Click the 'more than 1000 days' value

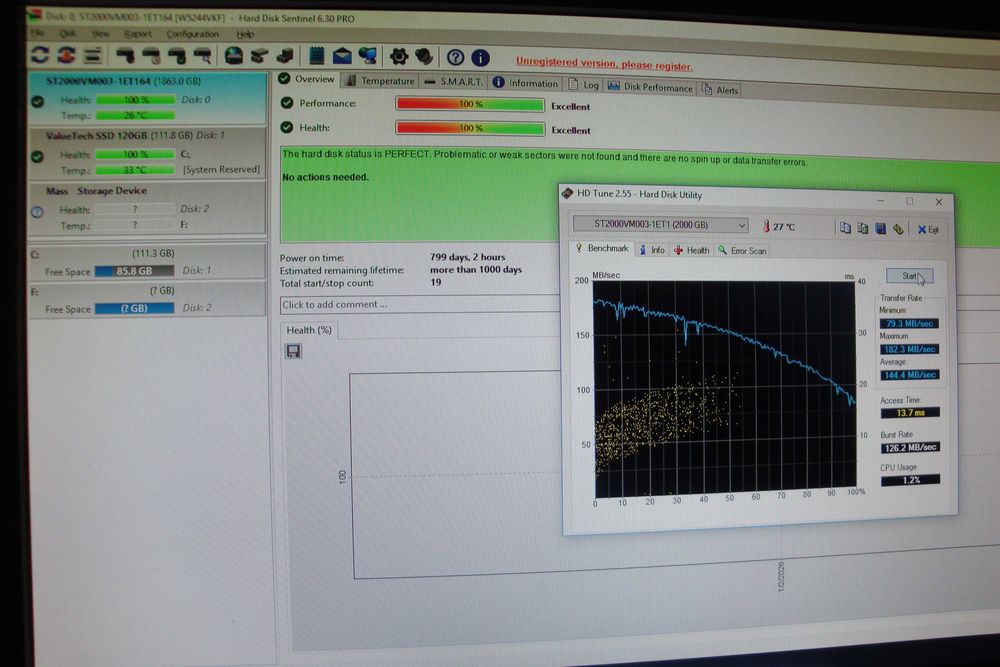click(x=476, y=270)
